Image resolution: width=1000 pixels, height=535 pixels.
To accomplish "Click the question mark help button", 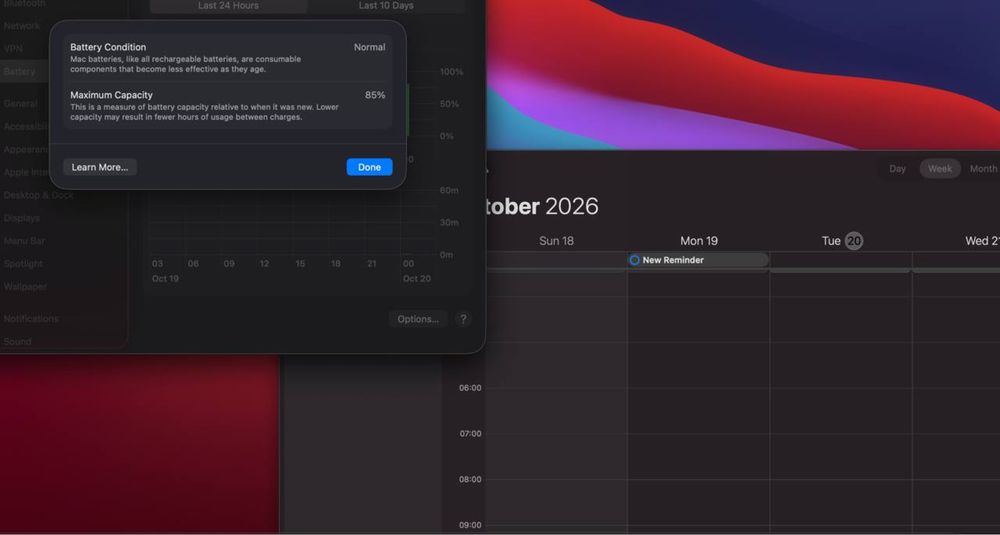I will click(x=464, y=319).
